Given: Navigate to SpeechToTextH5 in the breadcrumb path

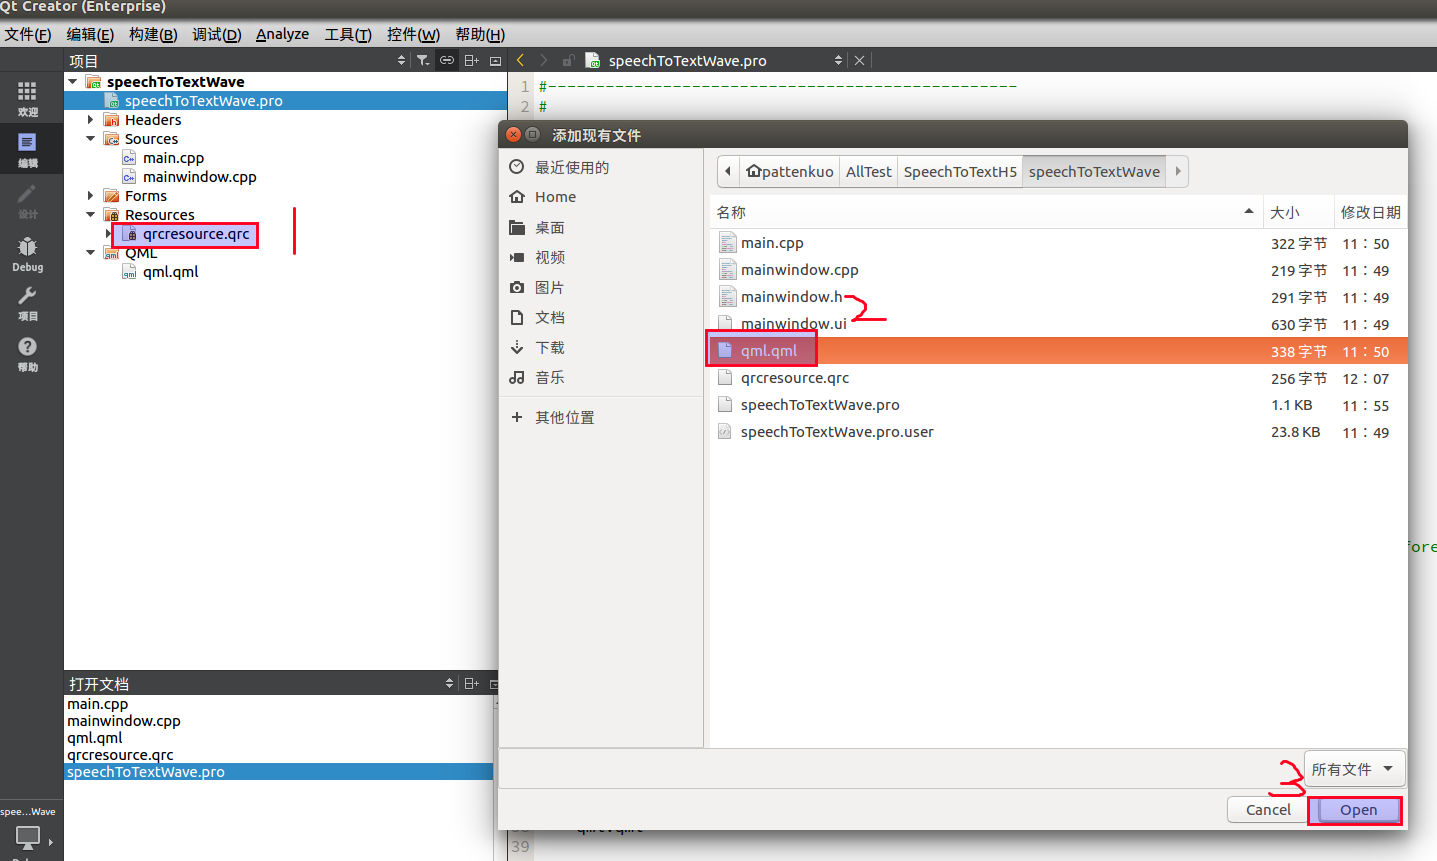Looking at the screenshot, I should [x=959, y=171].
